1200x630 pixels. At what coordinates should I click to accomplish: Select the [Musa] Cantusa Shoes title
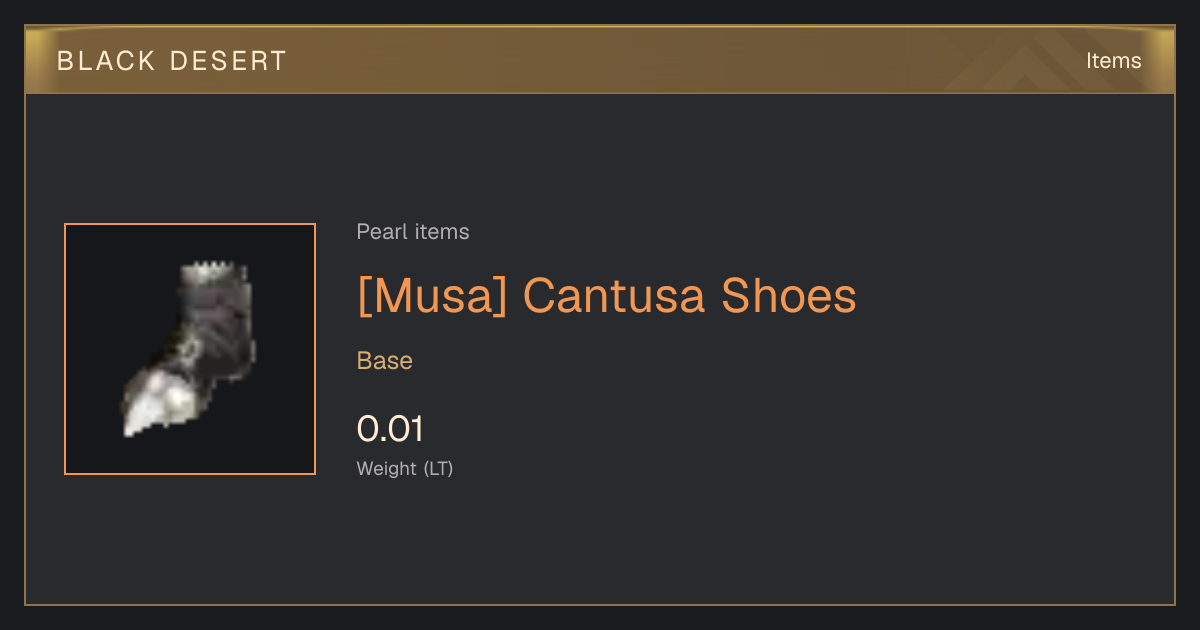[607, 296]
